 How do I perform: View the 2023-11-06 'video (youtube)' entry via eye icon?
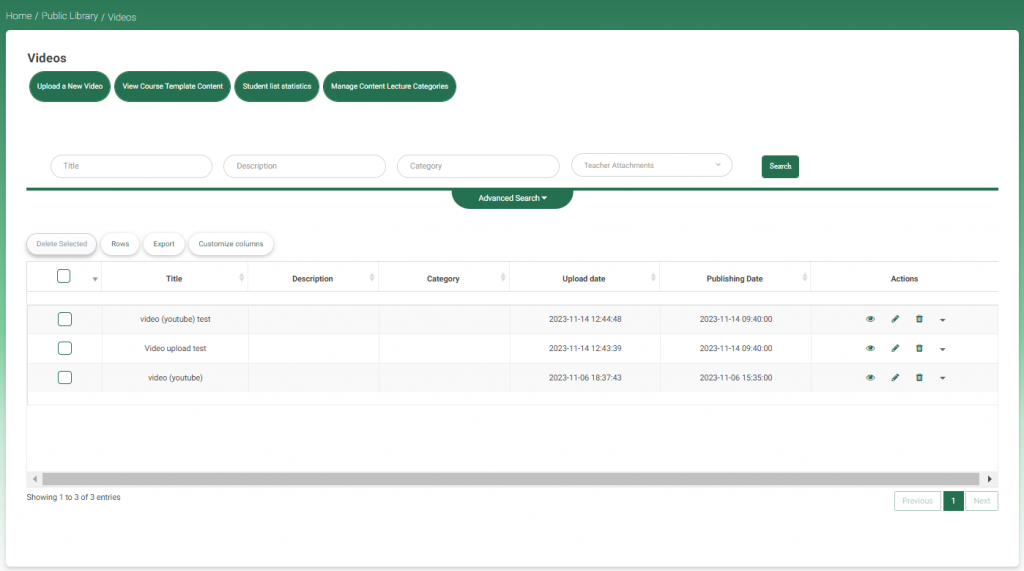[x=870, y=378]
